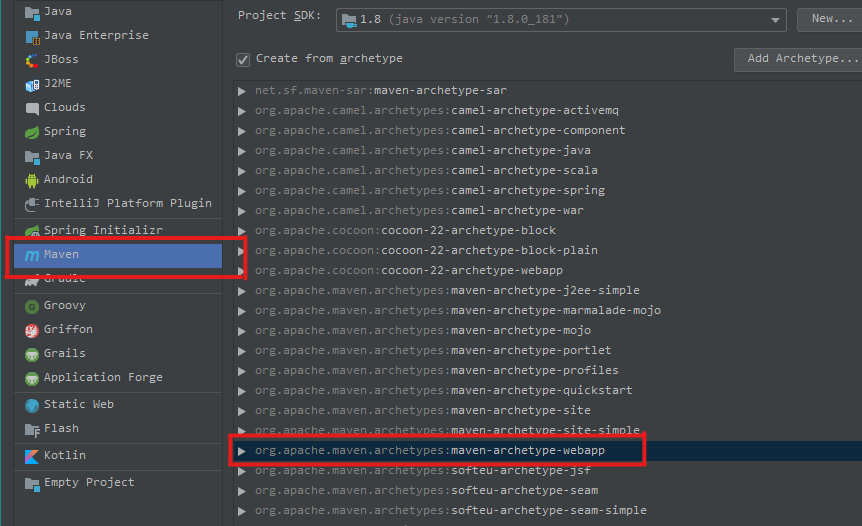The image size is (862, 526).
Task: Click the J2ME icon
Action: [x=32, y=85]
